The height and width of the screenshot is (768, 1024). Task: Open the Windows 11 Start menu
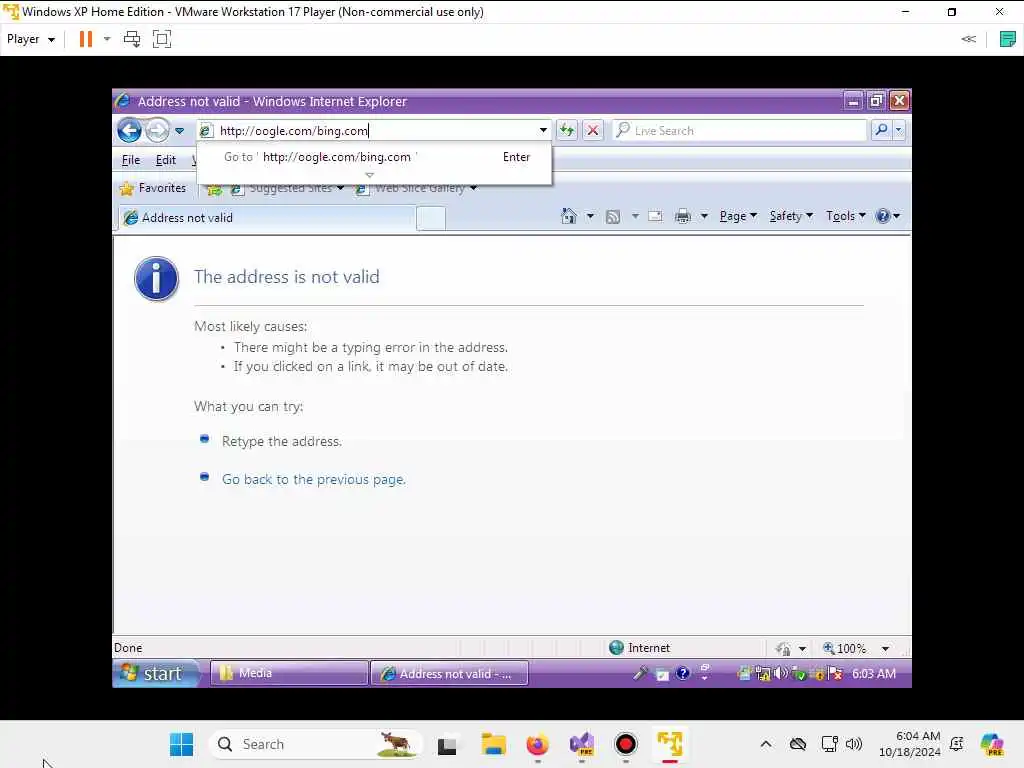coord(181,744)
